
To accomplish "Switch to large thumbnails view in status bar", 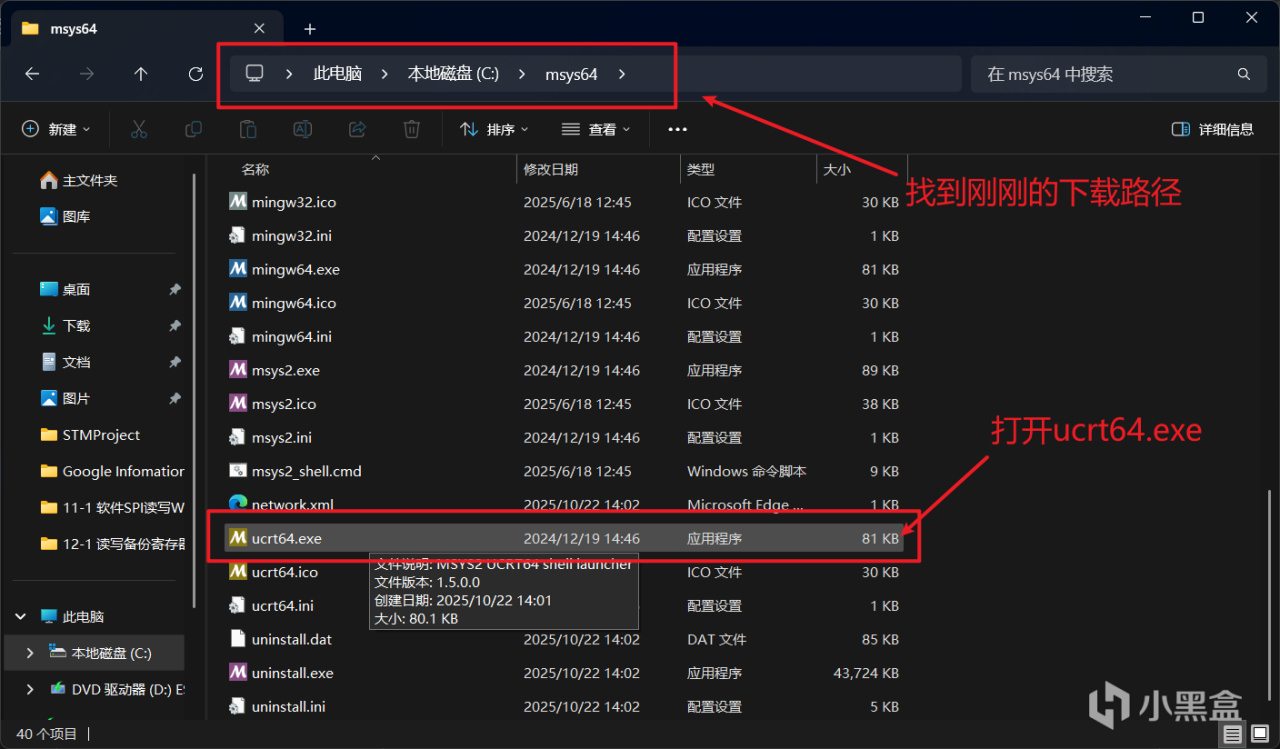I will [x=1258, y=735].
